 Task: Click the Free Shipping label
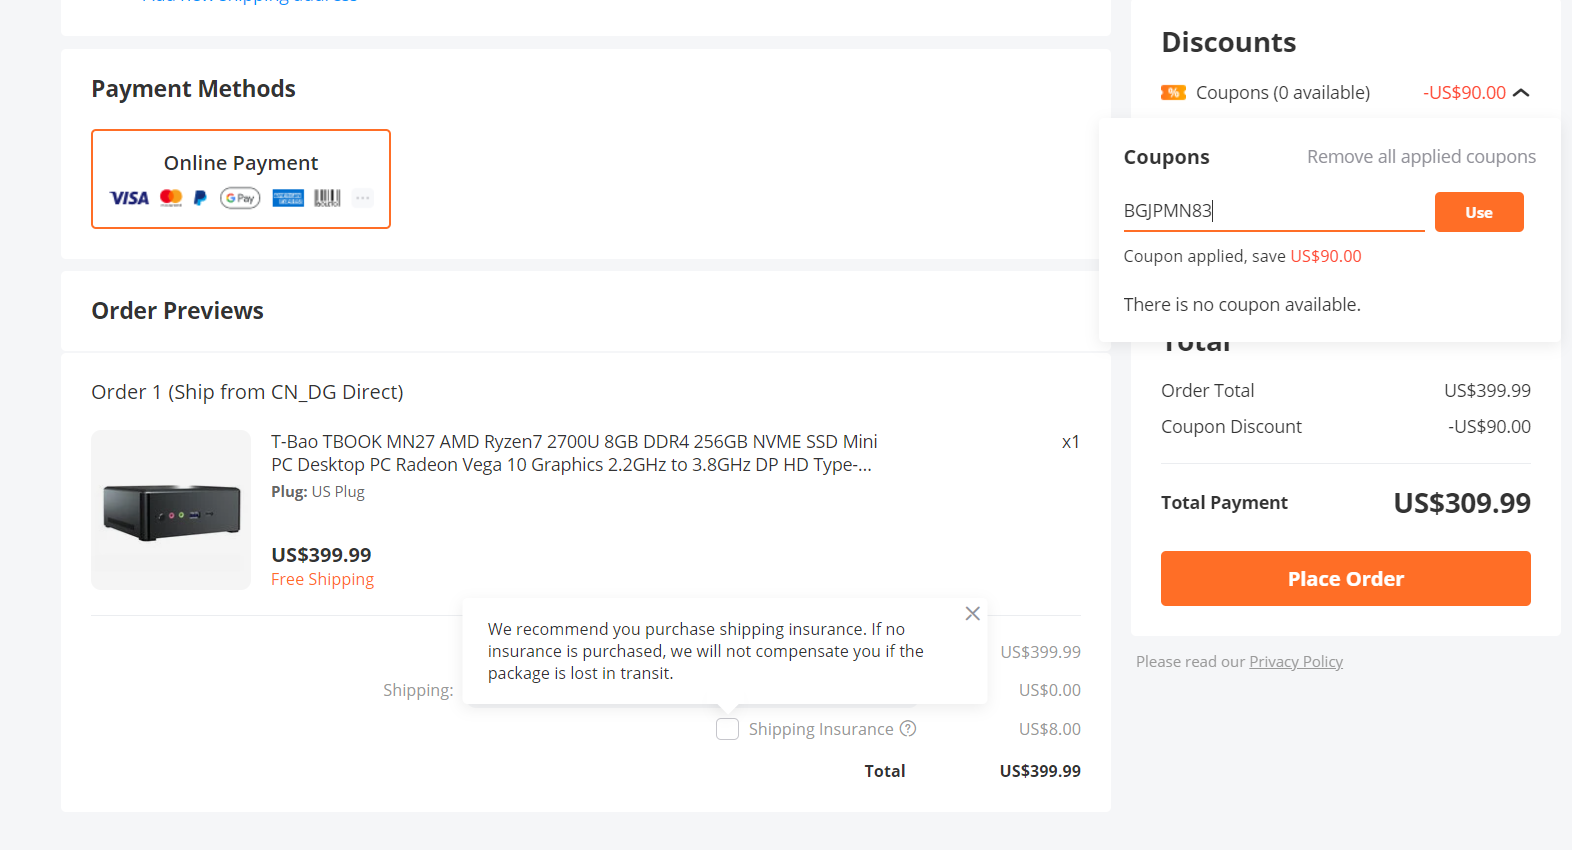click(x=322, y=579)
